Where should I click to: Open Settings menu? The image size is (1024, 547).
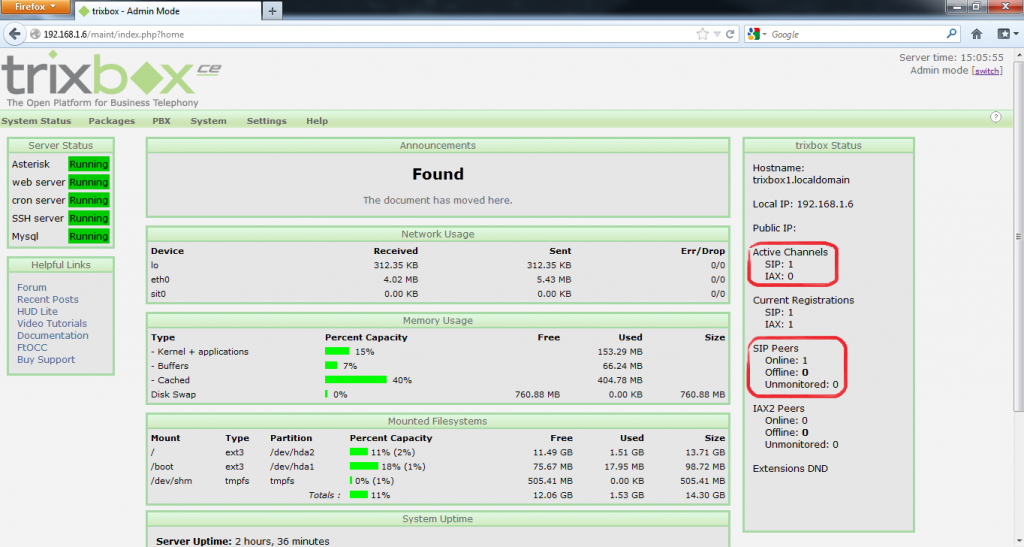[x=266, y=121]
